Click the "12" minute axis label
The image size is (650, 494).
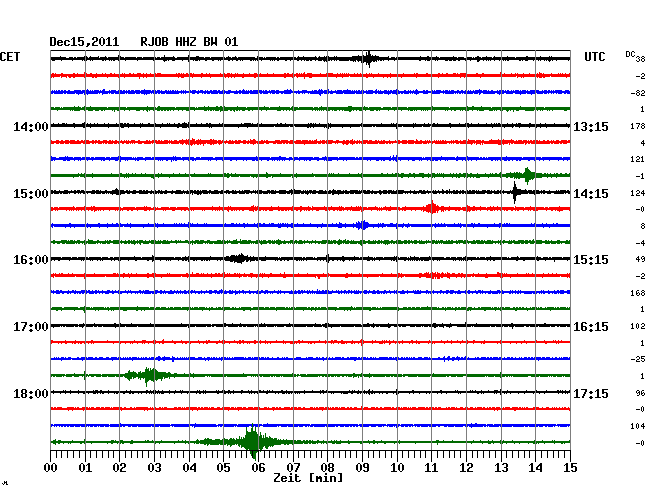click(466, 467)
